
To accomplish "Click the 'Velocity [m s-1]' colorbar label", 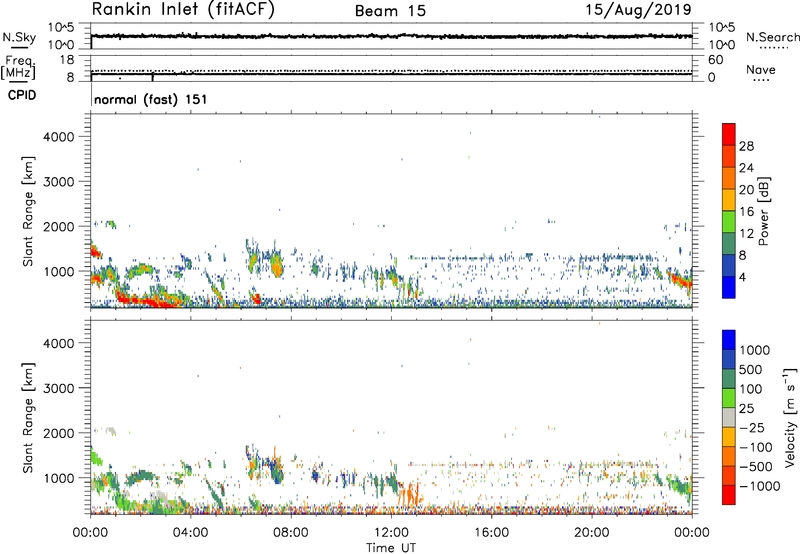I will pyautogui.click(x=790, y=417).
